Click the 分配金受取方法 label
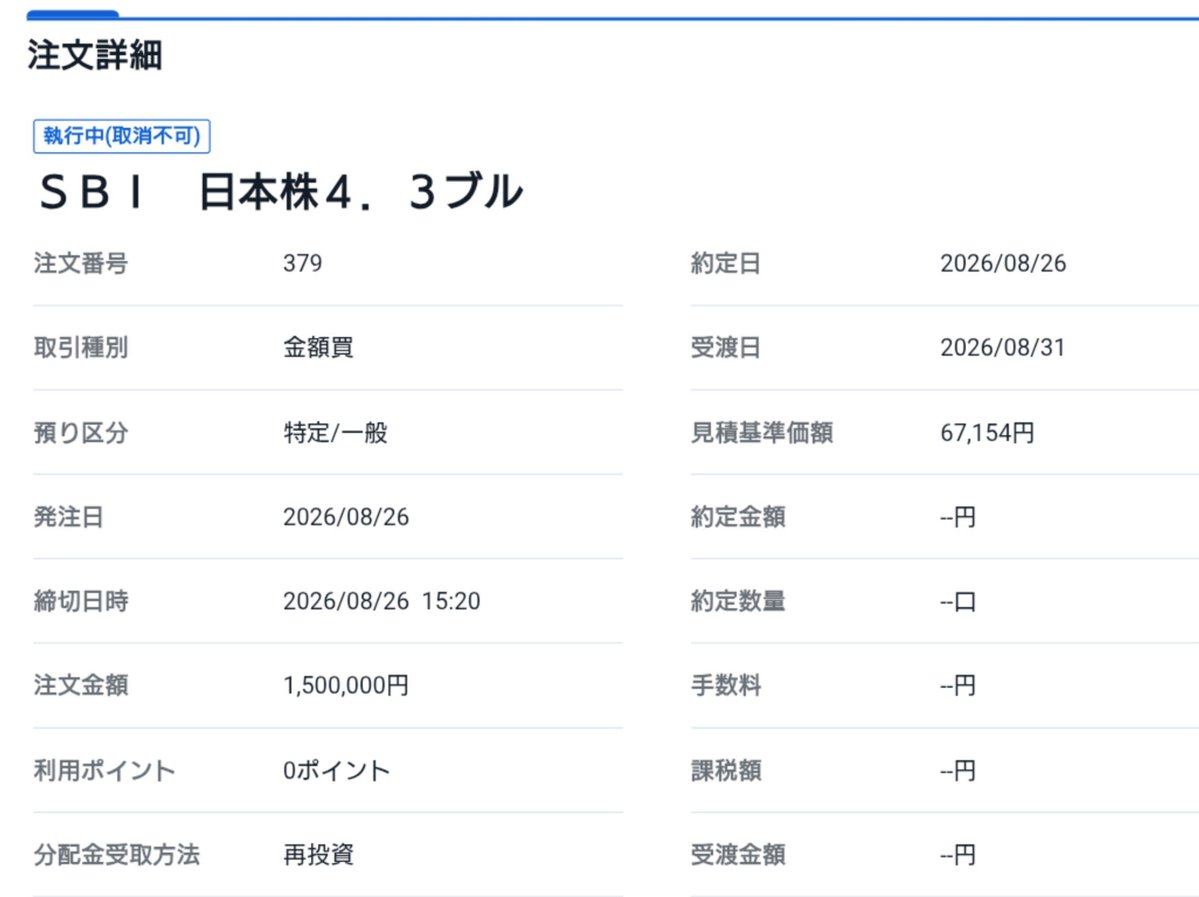Viewport: 1199px width, 897px height. (116, 854)
